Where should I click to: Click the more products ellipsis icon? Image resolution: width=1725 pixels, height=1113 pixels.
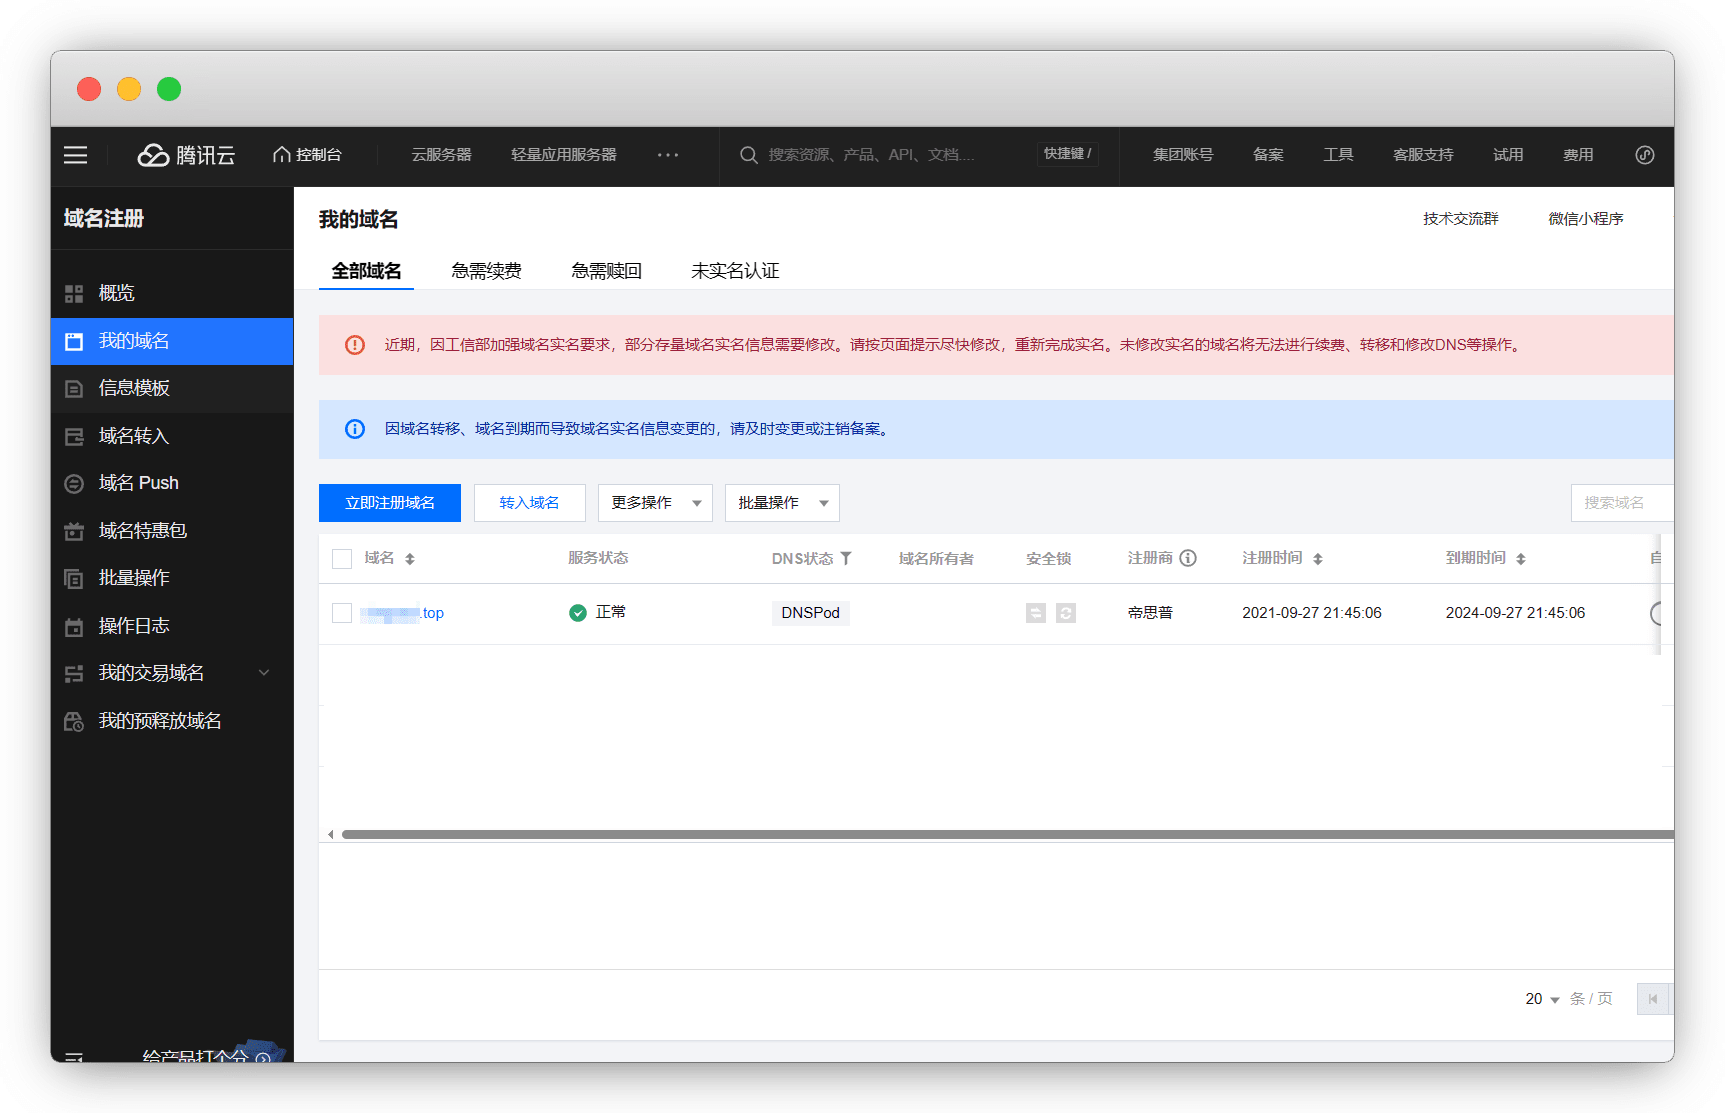pyautogui.click(x=668, y=155)
